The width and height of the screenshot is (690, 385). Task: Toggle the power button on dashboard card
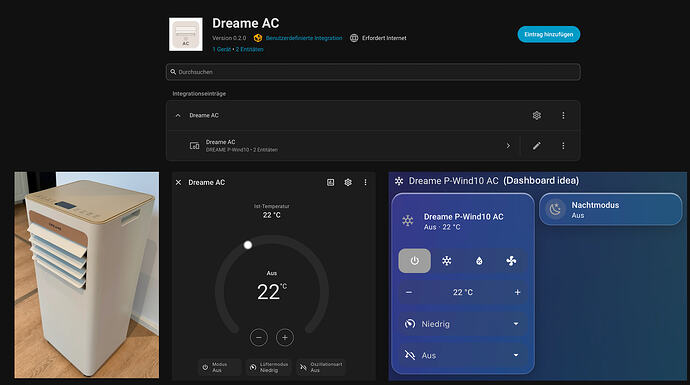[x=415, y=261]
